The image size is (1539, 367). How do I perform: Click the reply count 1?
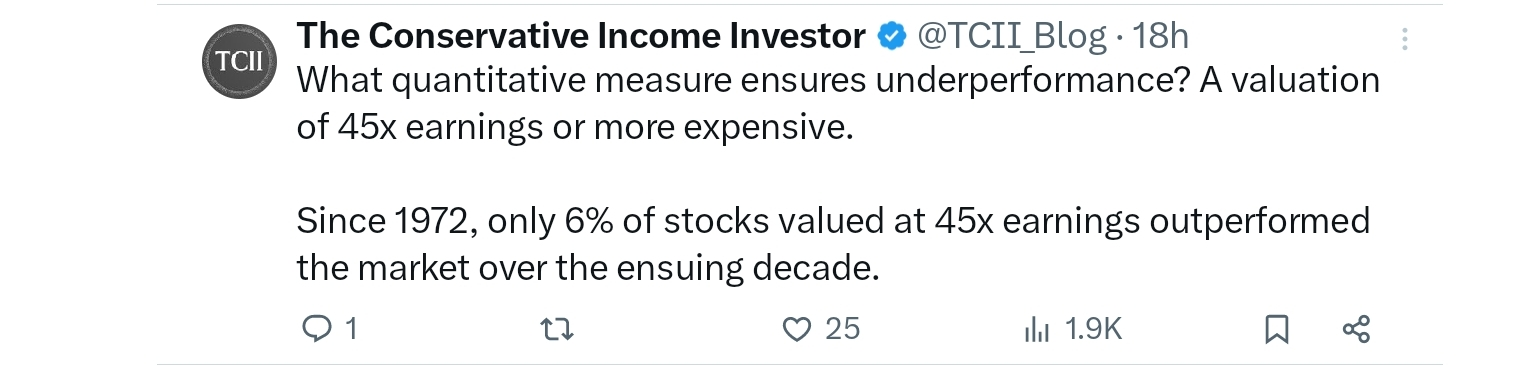click(x=350, y=329)
